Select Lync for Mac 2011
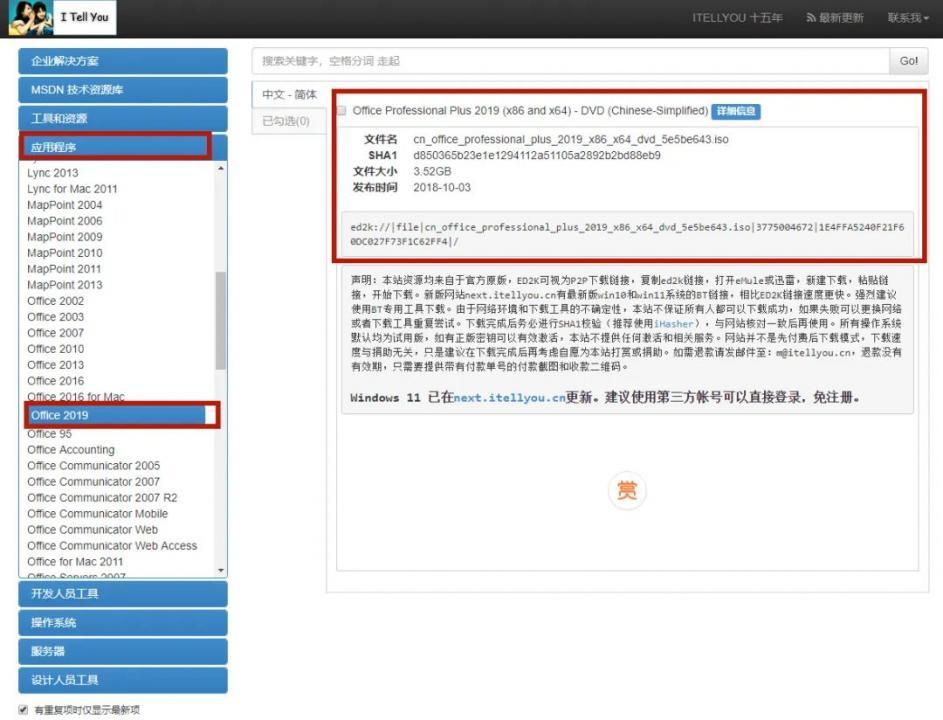943x720 pixels. pyautogui.click(x=72, y=189)
